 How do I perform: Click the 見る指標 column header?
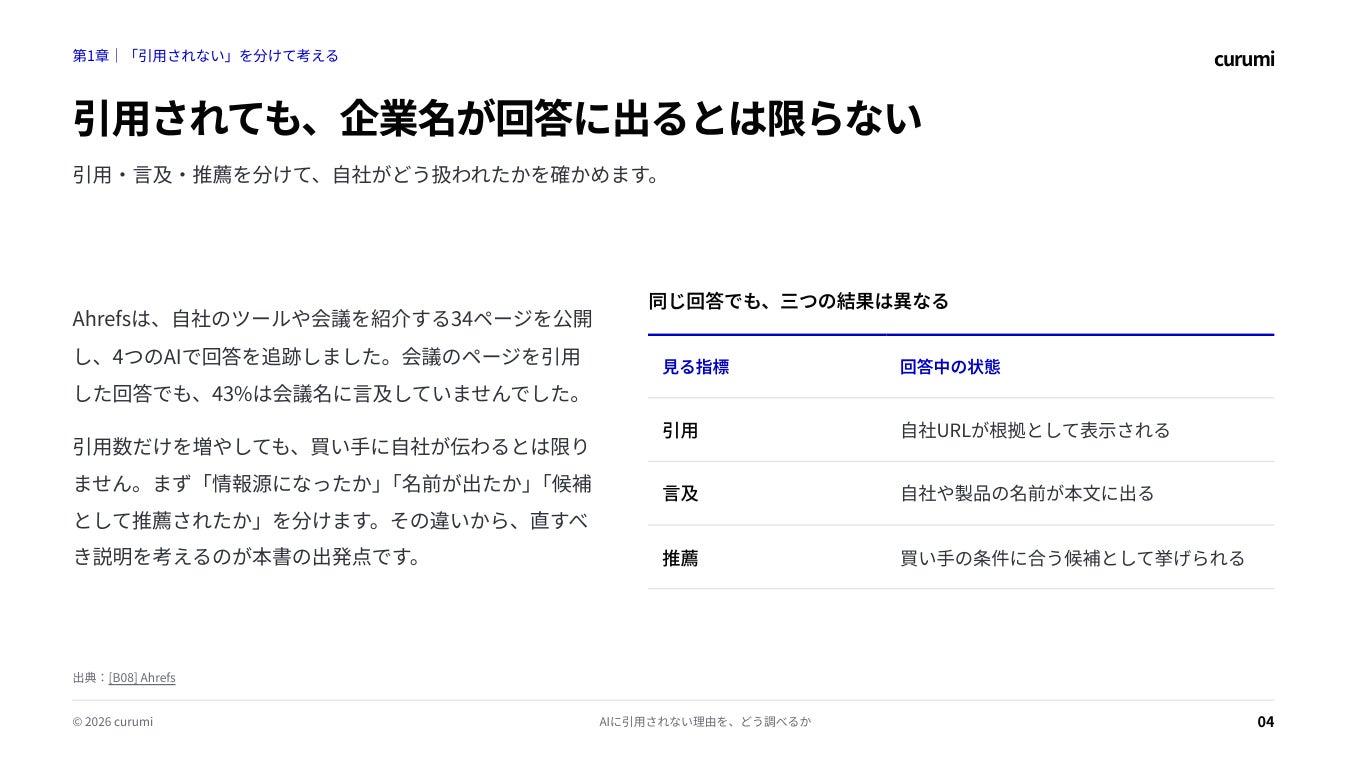(x=695, y=367)
